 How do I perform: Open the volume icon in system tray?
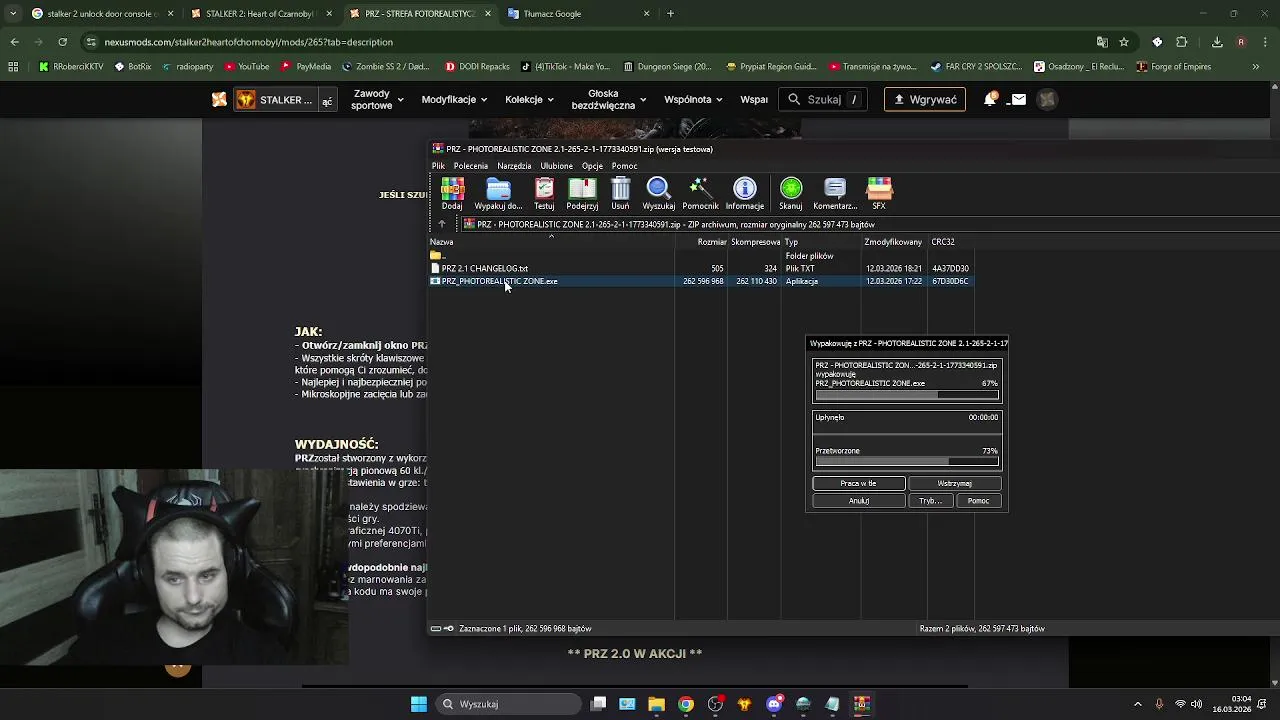[x=1196, y=704]
